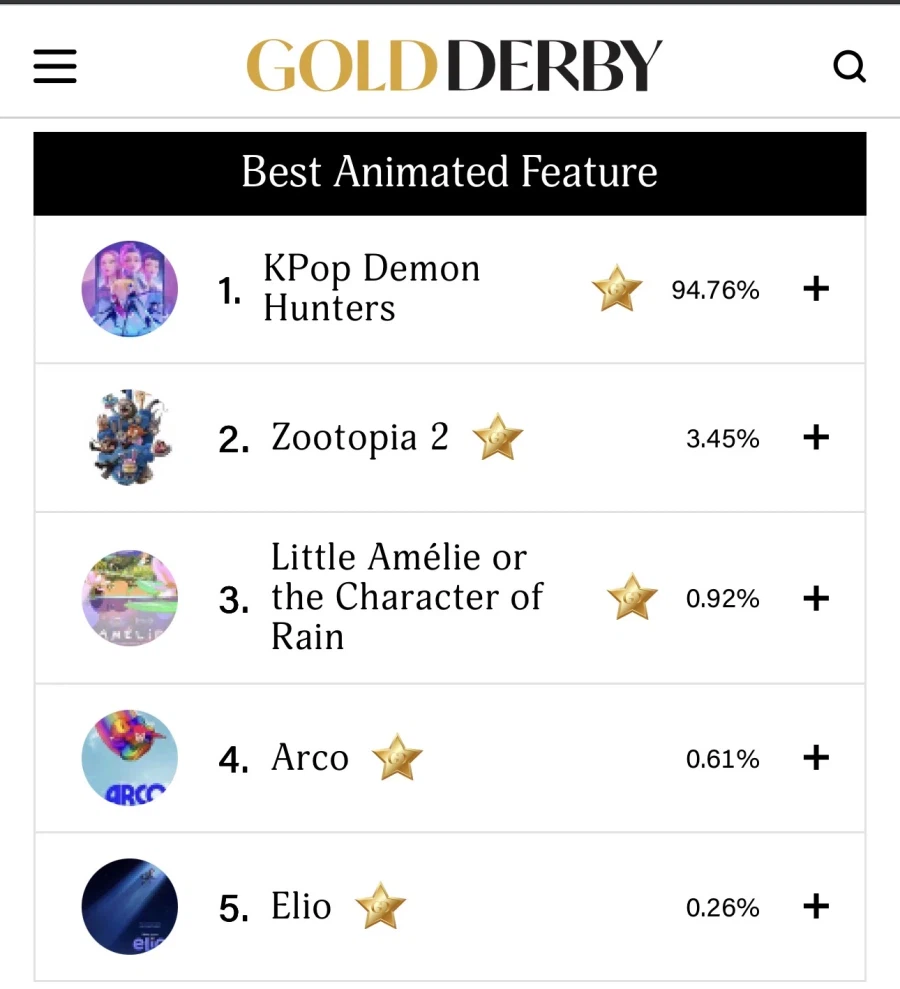Expand the Elio row plus icon
Image resolution: width=900 pixels, height=989 pixels.
point(816,907)
